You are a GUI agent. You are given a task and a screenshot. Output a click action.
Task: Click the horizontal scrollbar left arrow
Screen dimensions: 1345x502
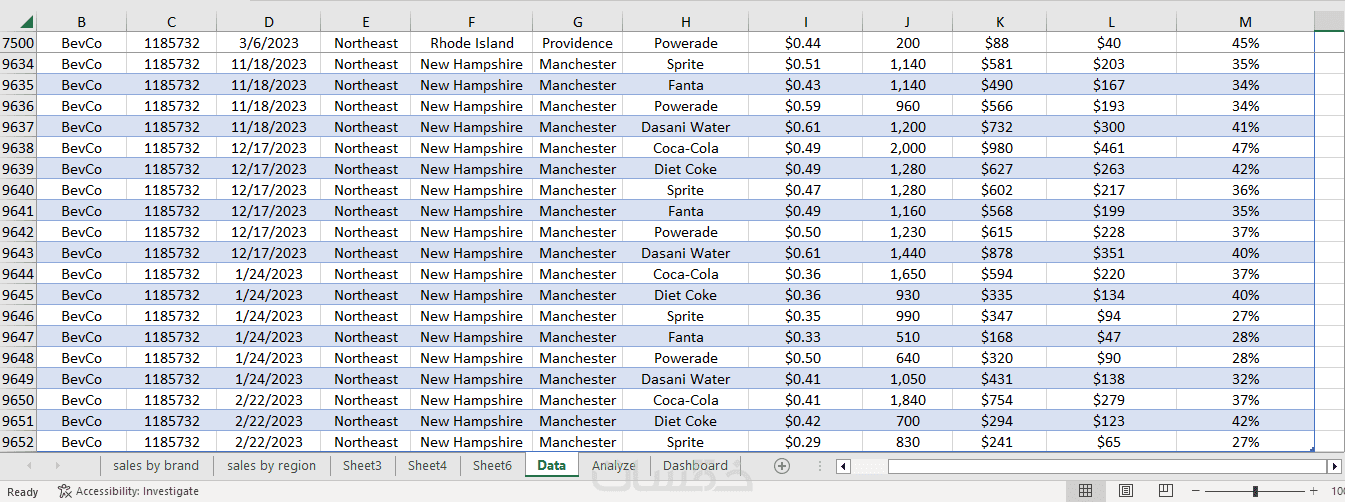coord(843,466)
